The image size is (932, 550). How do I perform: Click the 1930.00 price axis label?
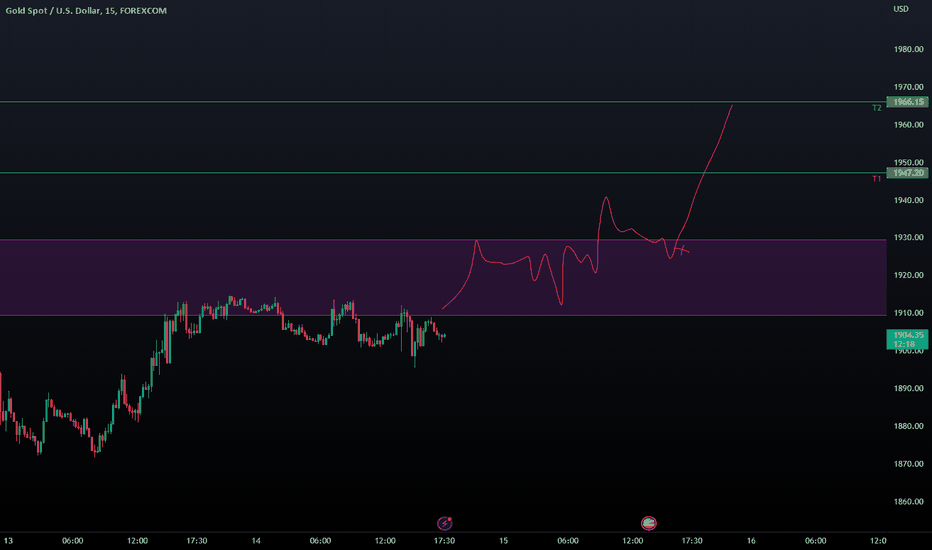pos(909,237)
